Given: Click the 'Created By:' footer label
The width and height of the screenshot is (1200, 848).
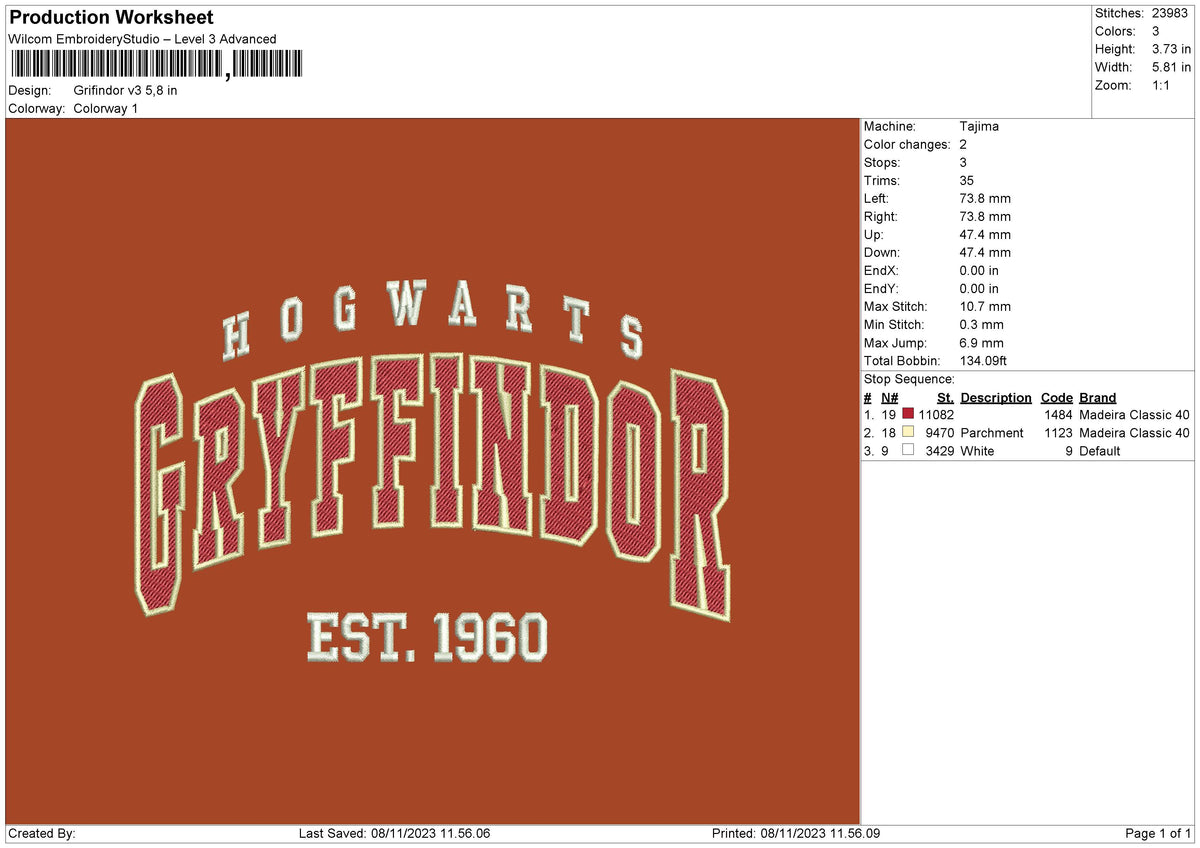Looking at the screenshot, I should (41, 833).
